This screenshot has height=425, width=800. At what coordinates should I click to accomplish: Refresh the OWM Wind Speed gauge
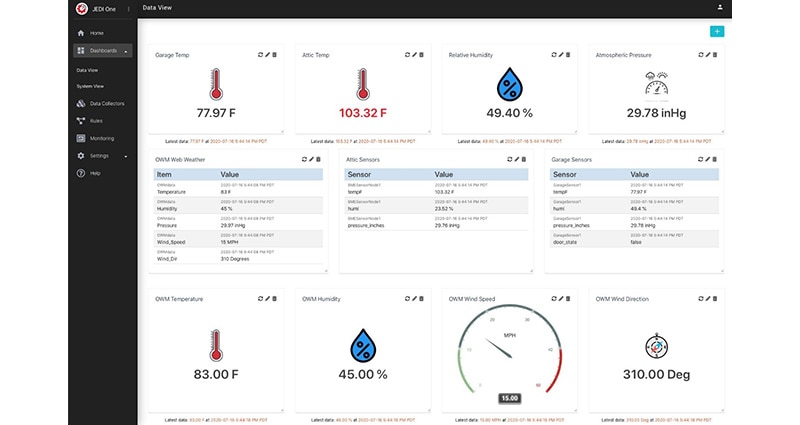click(x=553, y=298)
